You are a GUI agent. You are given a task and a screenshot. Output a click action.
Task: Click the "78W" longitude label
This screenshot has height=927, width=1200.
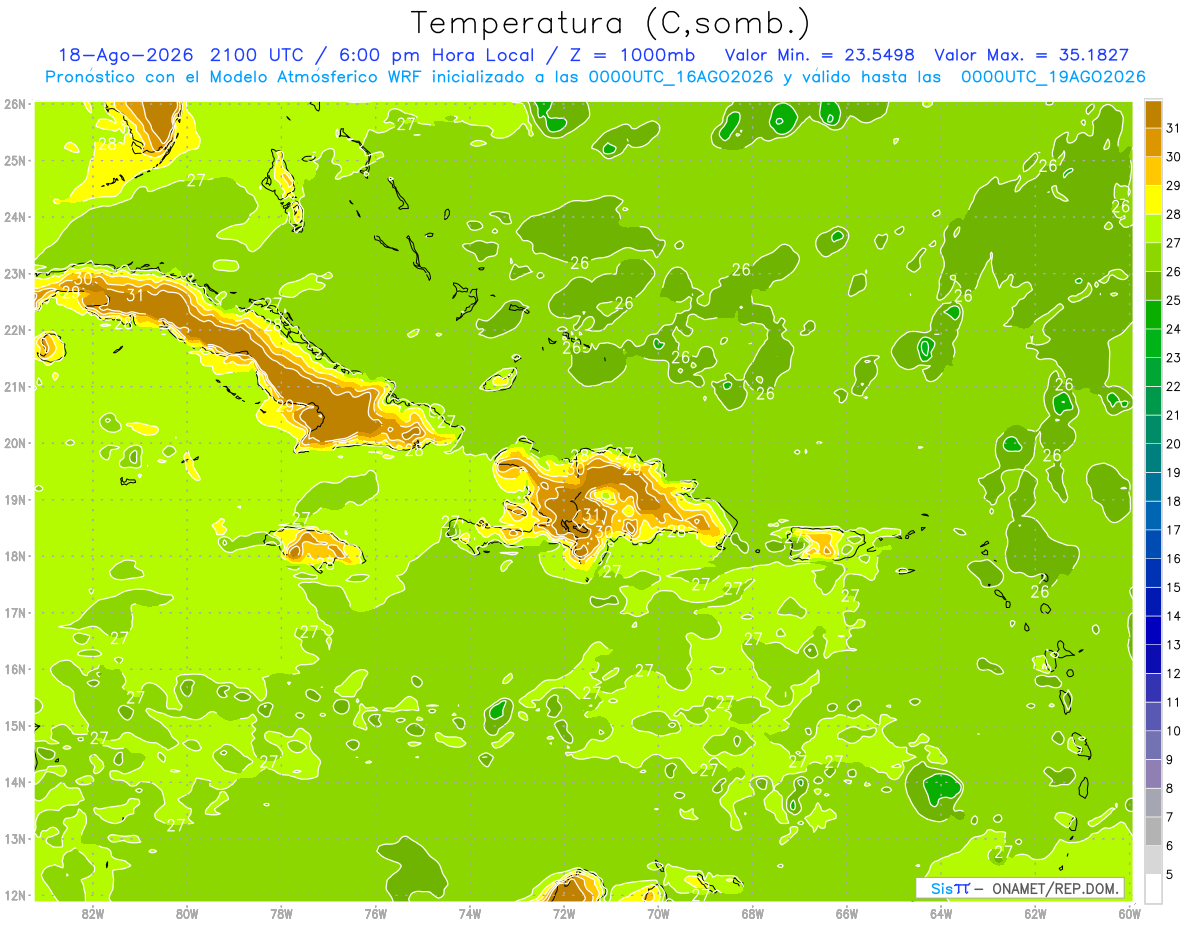click(x=281, y=913)
